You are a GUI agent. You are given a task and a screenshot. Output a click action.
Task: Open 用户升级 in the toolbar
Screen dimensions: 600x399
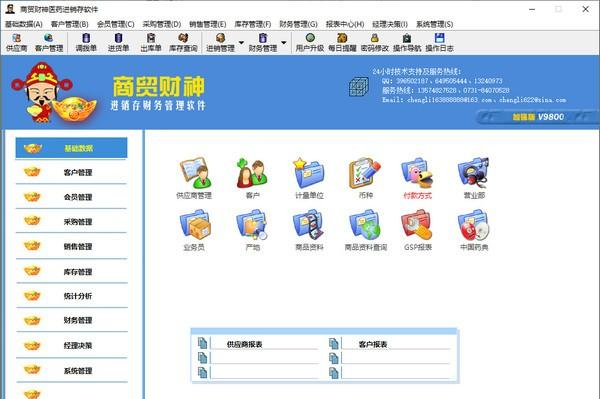click(x=310, y=42)
